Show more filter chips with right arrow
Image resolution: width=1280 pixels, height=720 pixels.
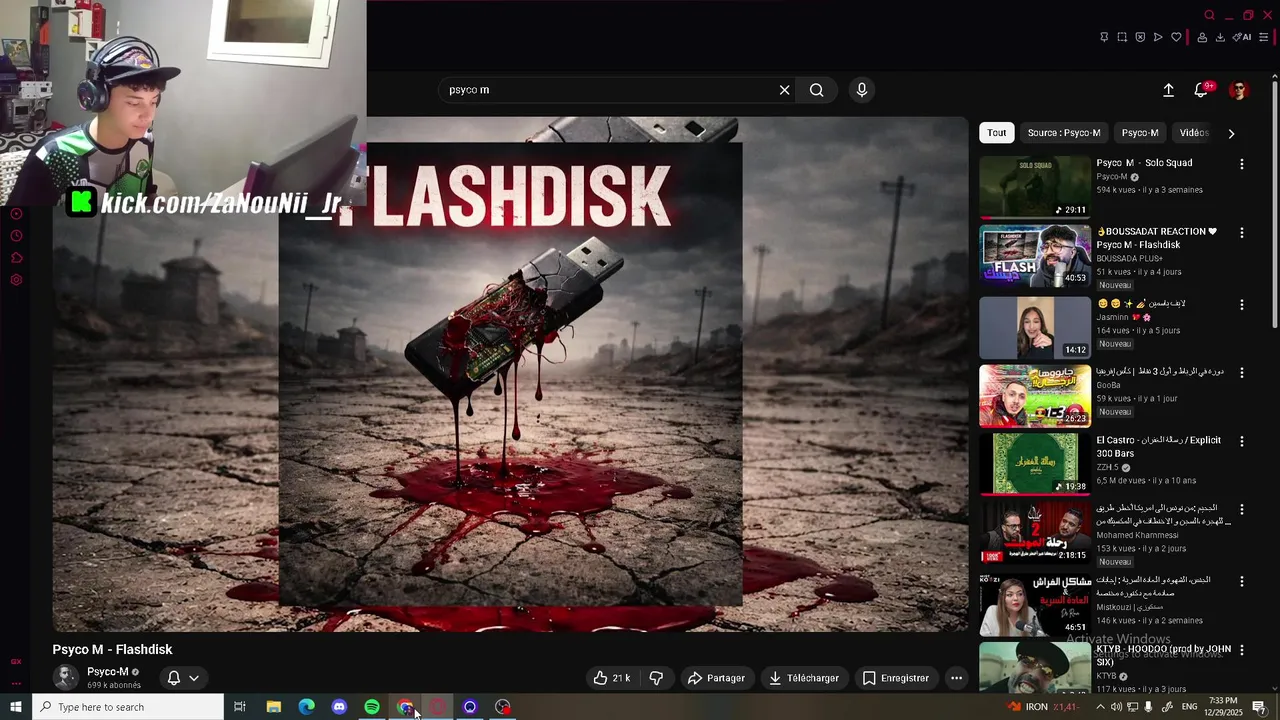[x=1231, y=133]
